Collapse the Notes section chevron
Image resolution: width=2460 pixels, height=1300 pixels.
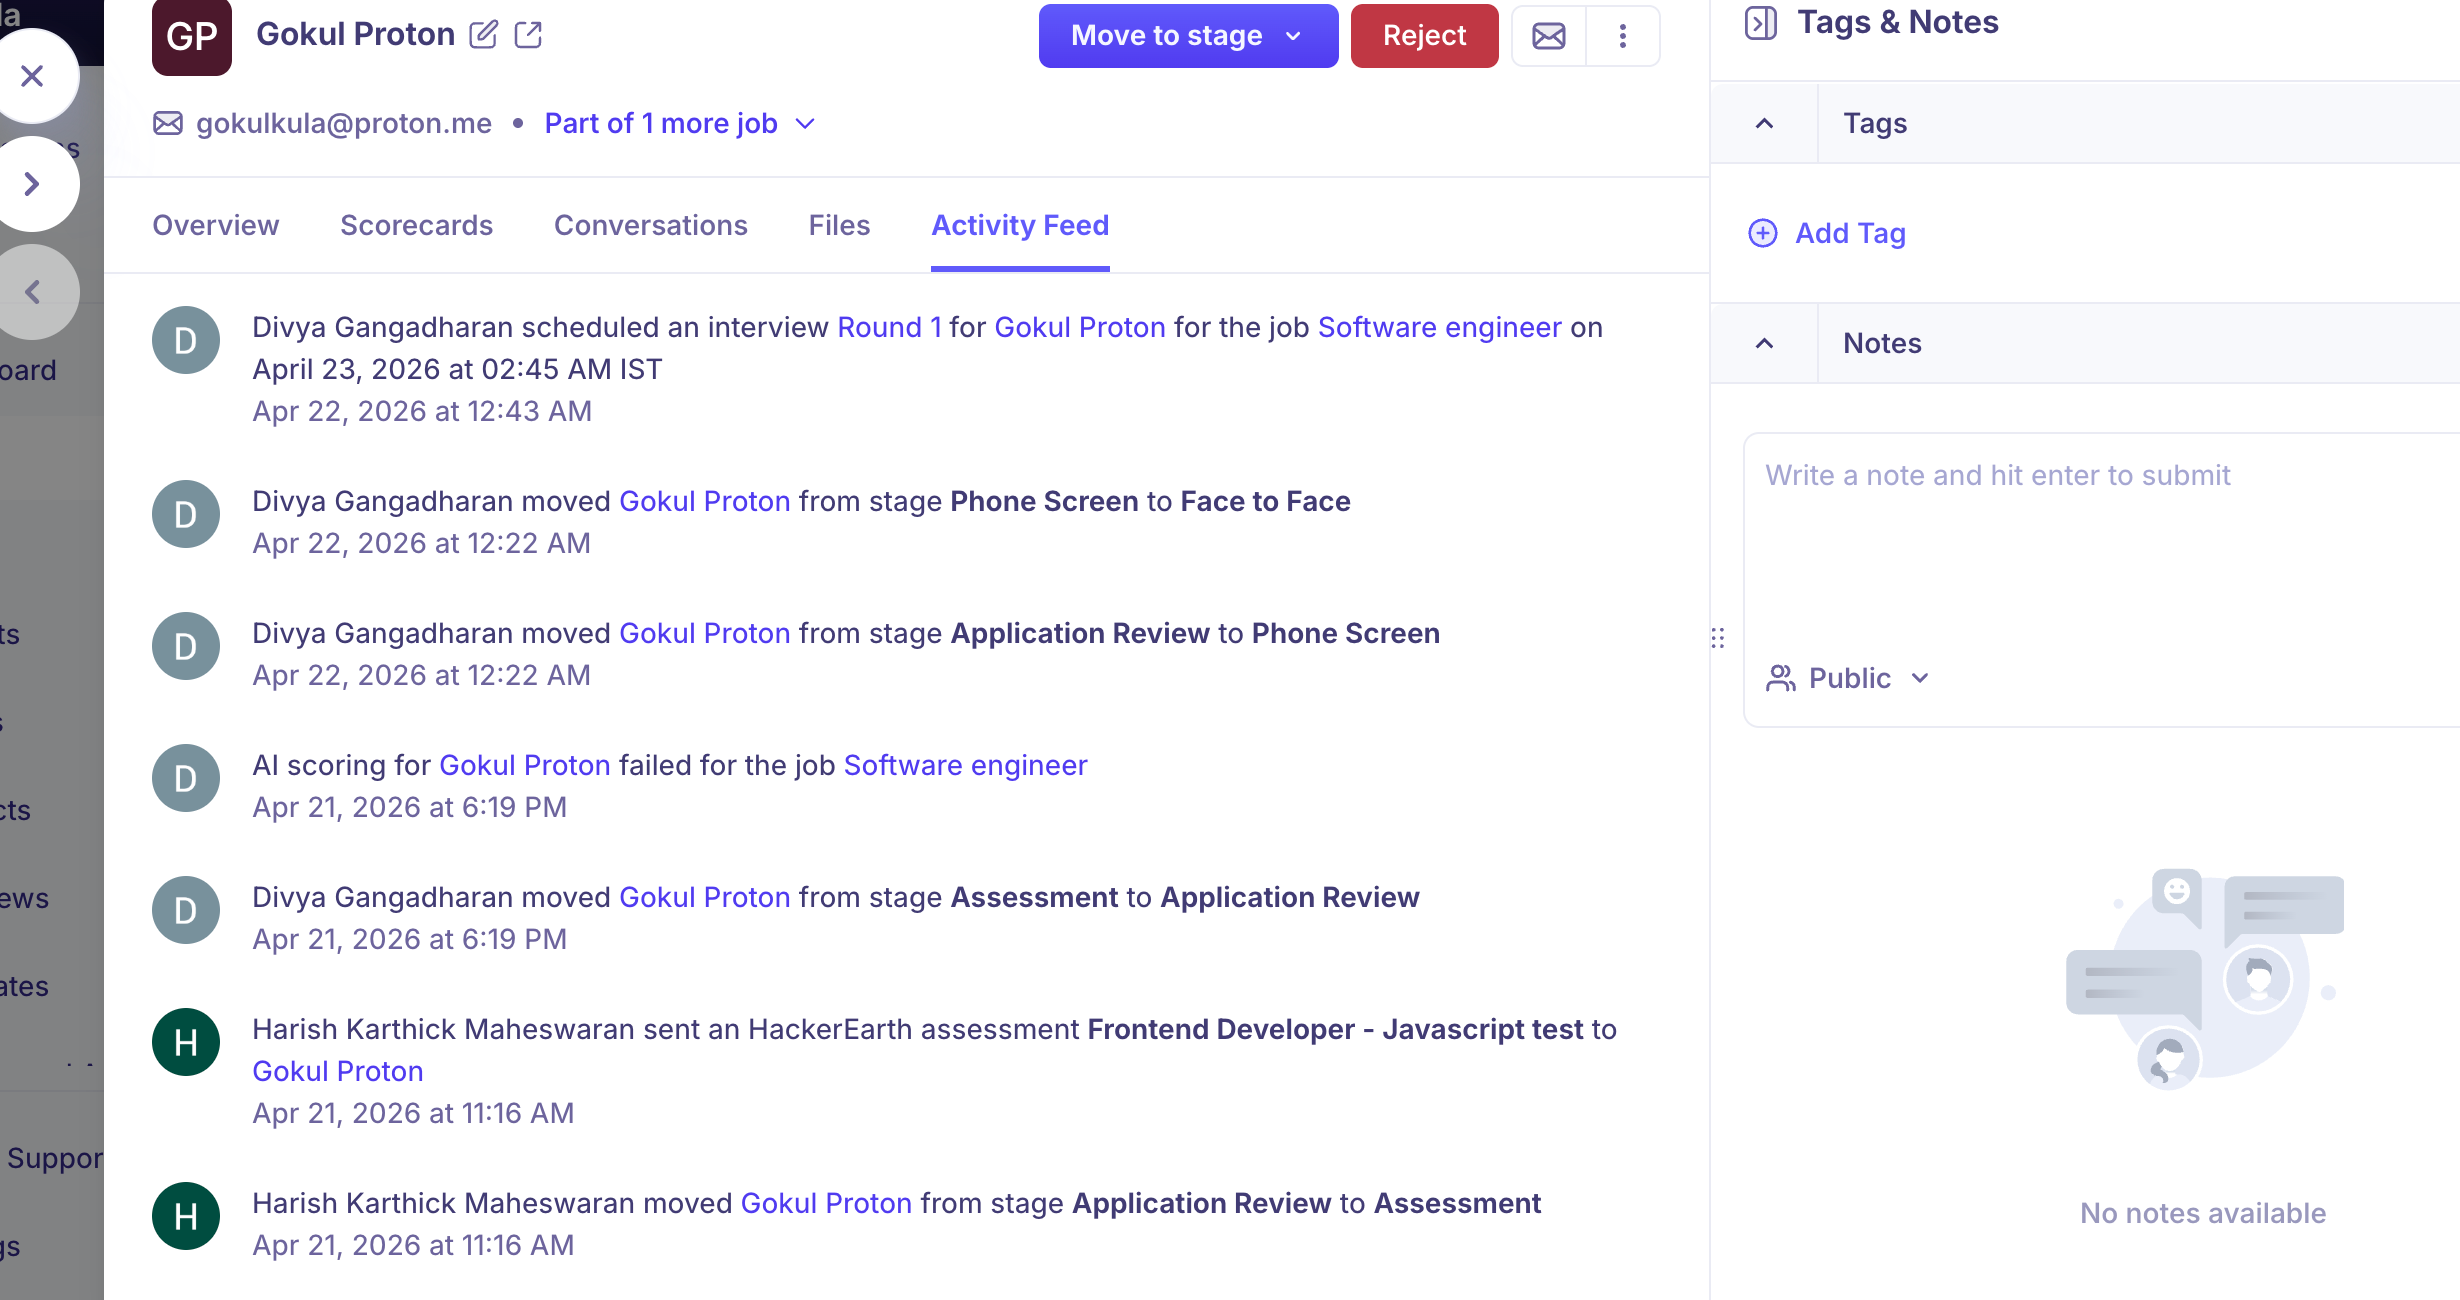click(x=1764, y=343)
